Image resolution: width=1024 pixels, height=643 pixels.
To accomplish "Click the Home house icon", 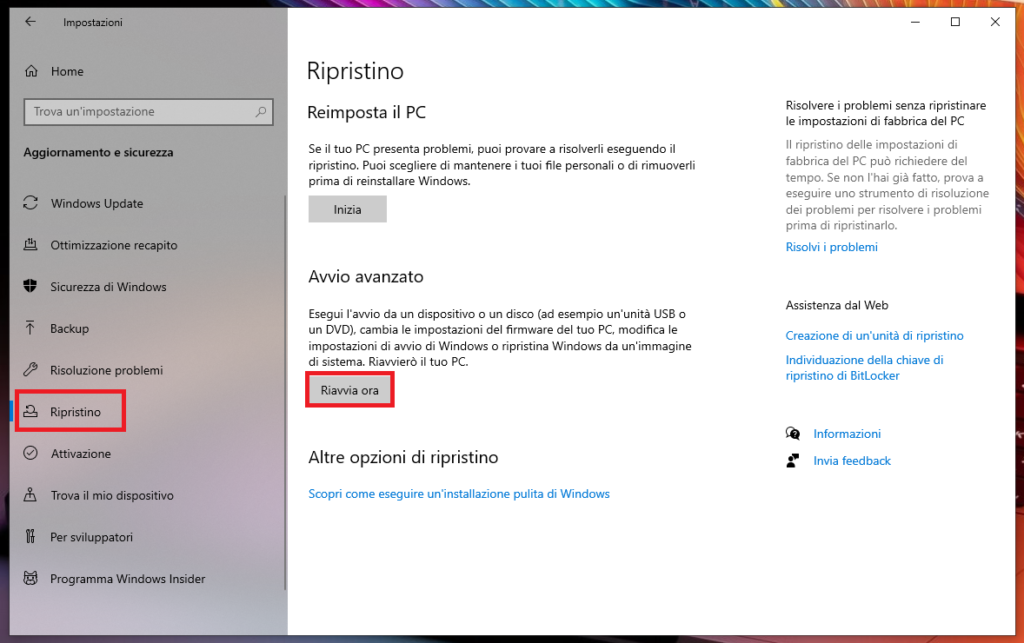I will pos(31,71).
